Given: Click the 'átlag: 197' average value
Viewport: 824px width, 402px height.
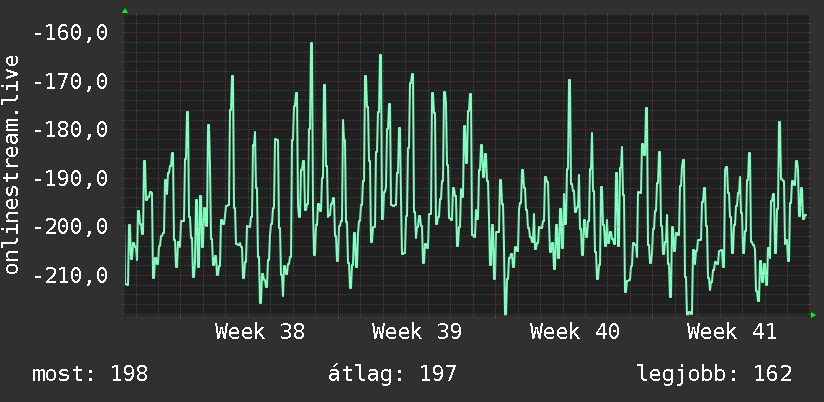Looking at the screenshot, I should 392,374.
